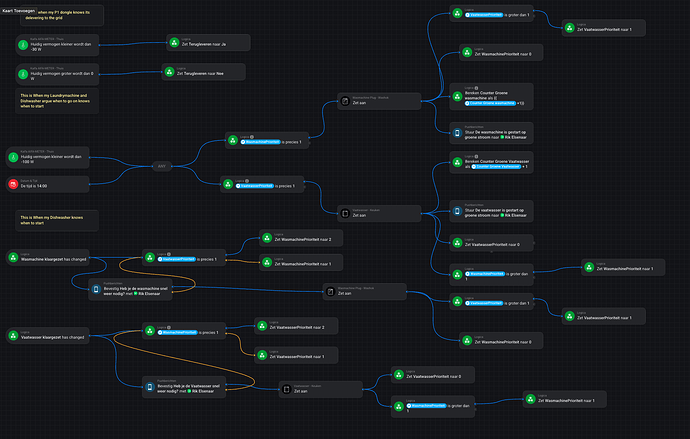The height and width of the screenshot is (439, 690).
Task: Click phone icon on 'Heb je de wasmachine snel weer nodig?'
Action: click(96, 289)
